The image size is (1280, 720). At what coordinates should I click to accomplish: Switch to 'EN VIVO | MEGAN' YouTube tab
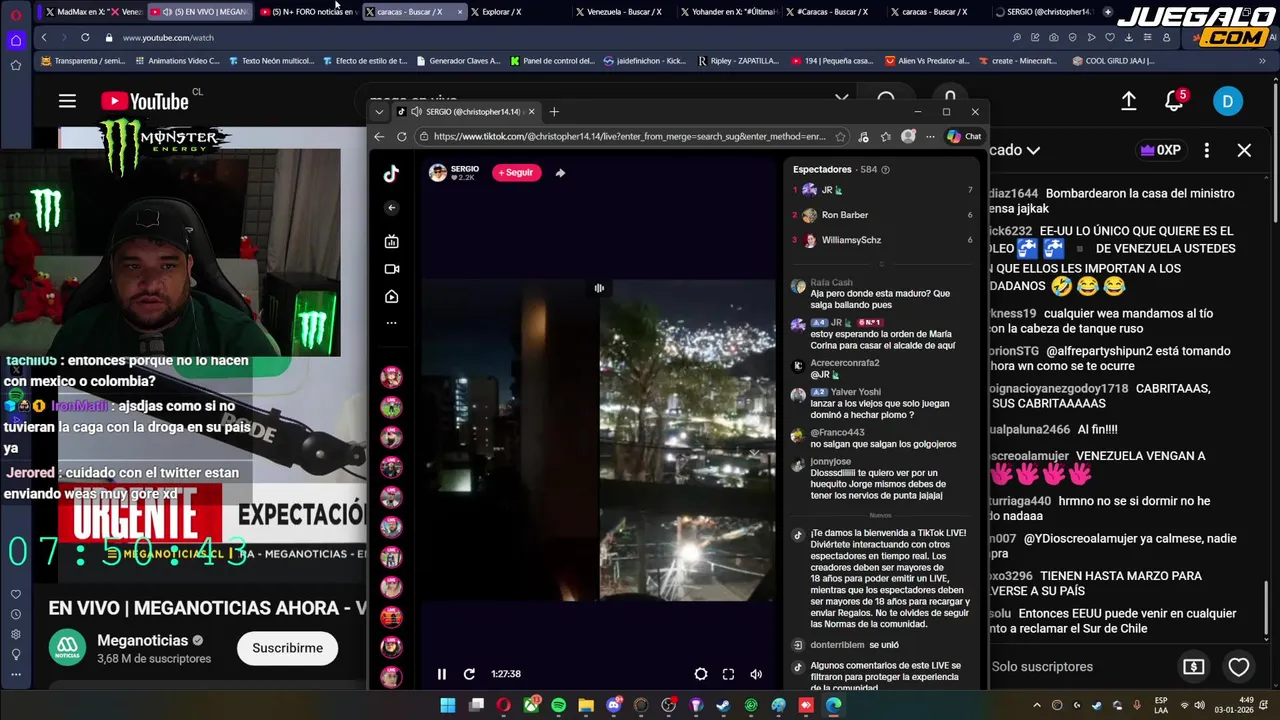tap(198, 12)
